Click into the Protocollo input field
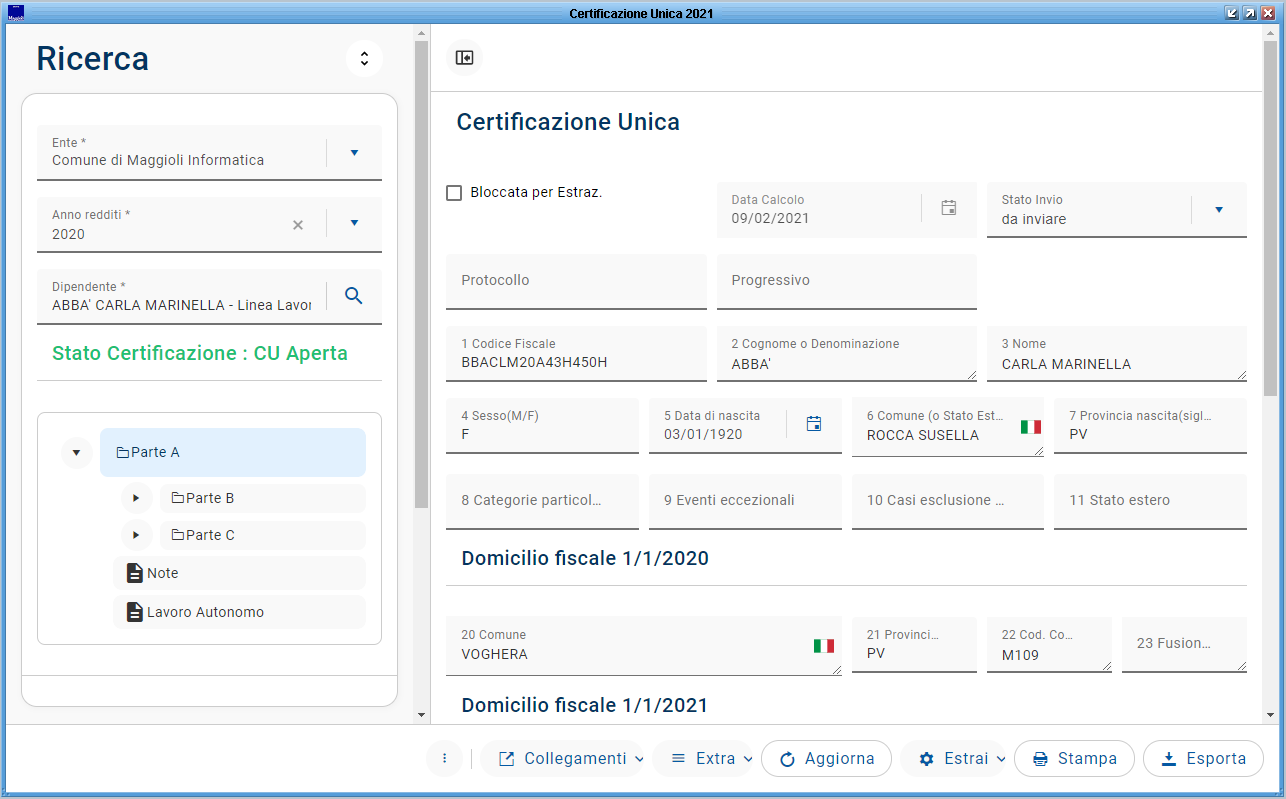The width and height of the screenshot is (1286, 799). 576,281
